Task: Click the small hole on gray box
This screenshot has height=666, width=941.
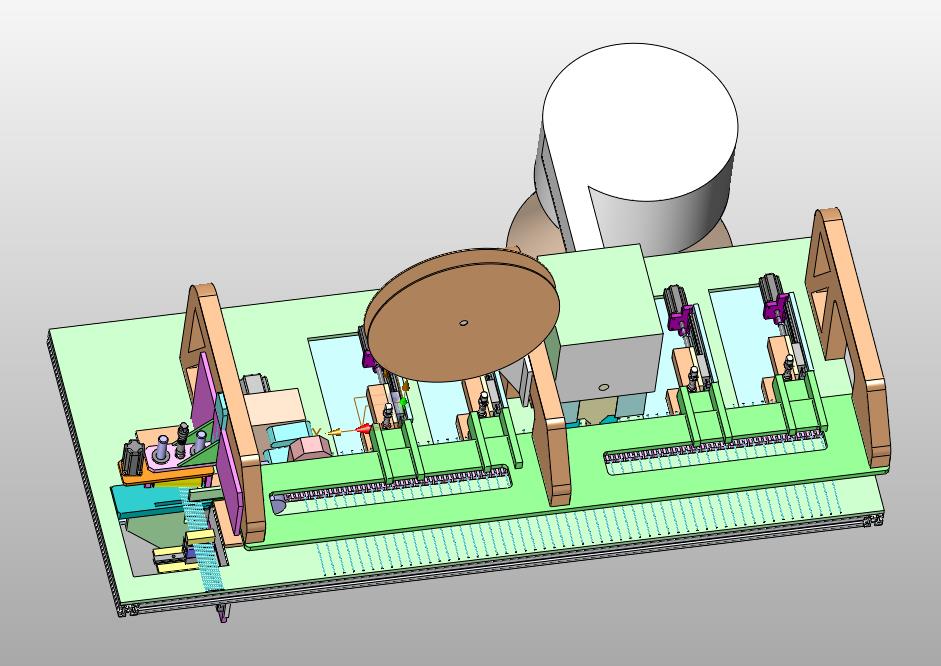Action: 604,388
